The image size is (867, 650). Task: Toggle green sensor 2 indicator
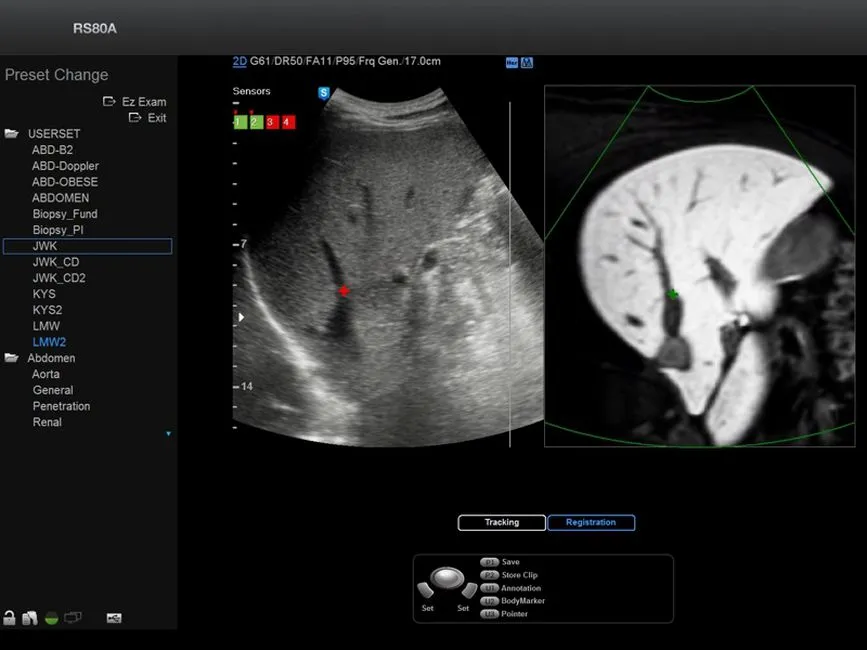pos(255,122)
